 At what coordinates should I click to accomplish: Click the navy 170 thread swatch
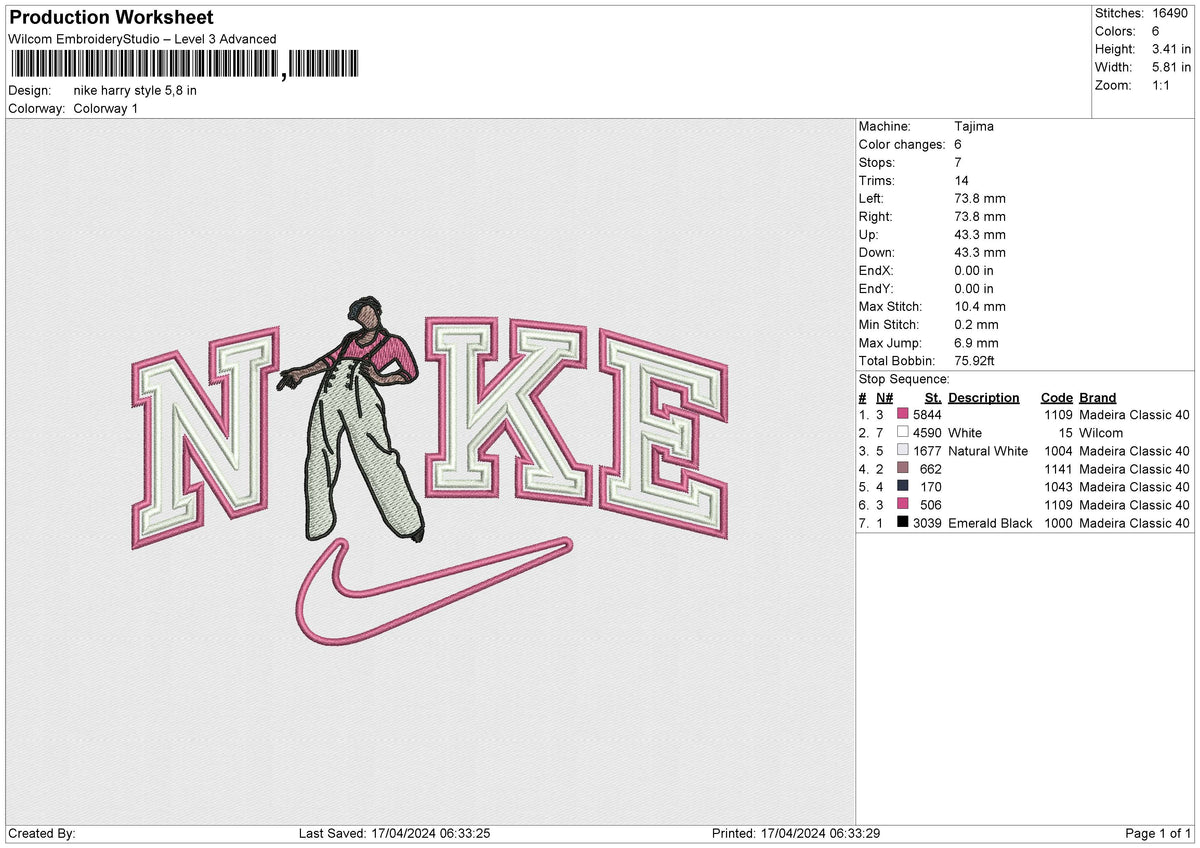point(903,487)
